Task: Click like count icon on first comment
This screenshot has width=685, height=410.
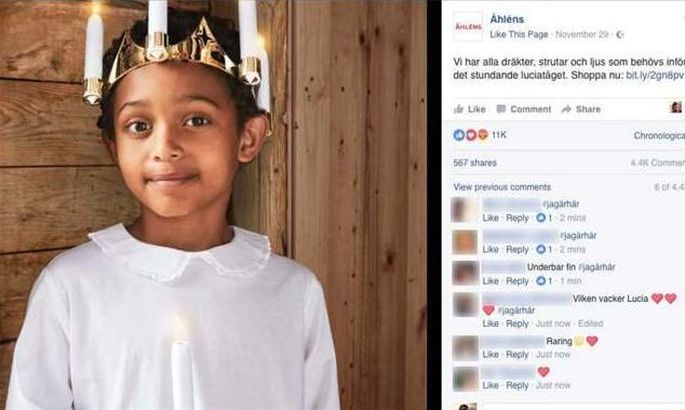Action: pos(541,217)
